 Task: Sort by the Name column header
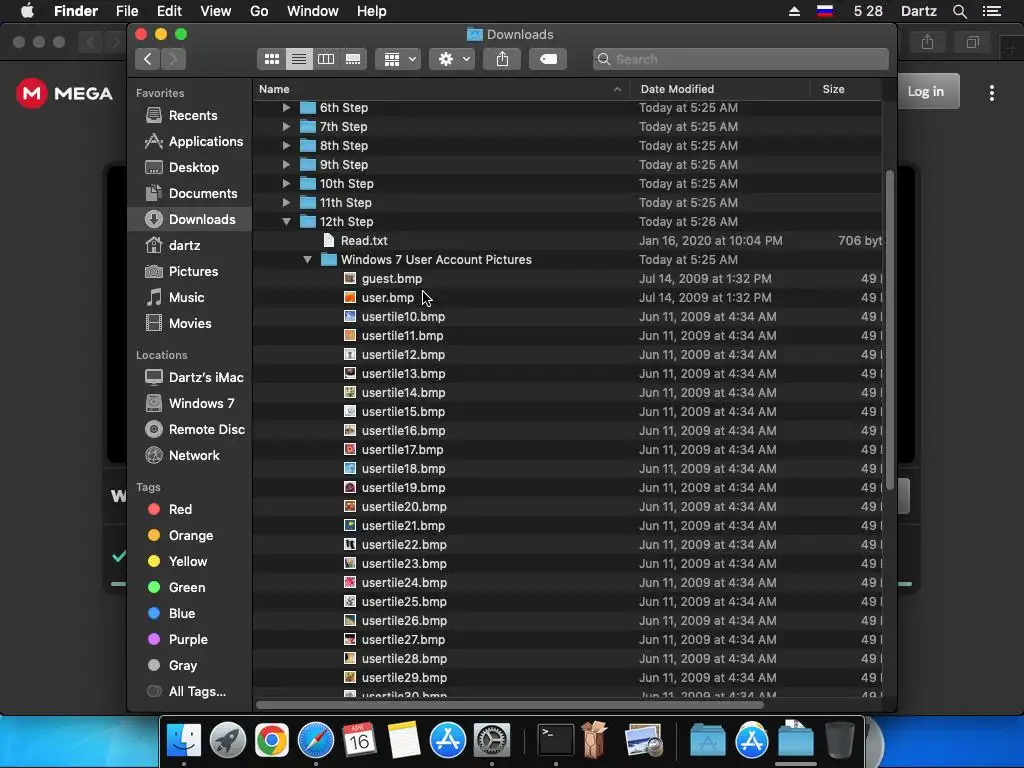(441, 89)
